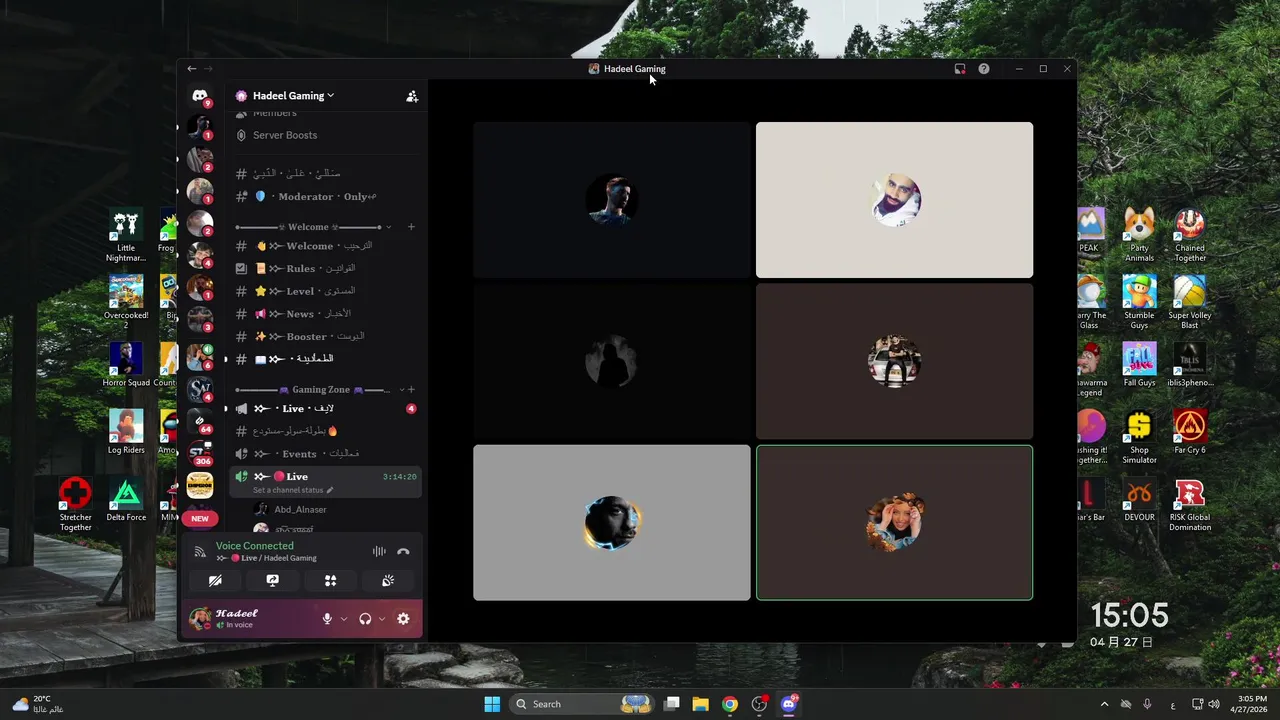Open Stretcher Together desktop shortcut
This screenshot has width=1280, height=720.
click(x=75, y=505)
